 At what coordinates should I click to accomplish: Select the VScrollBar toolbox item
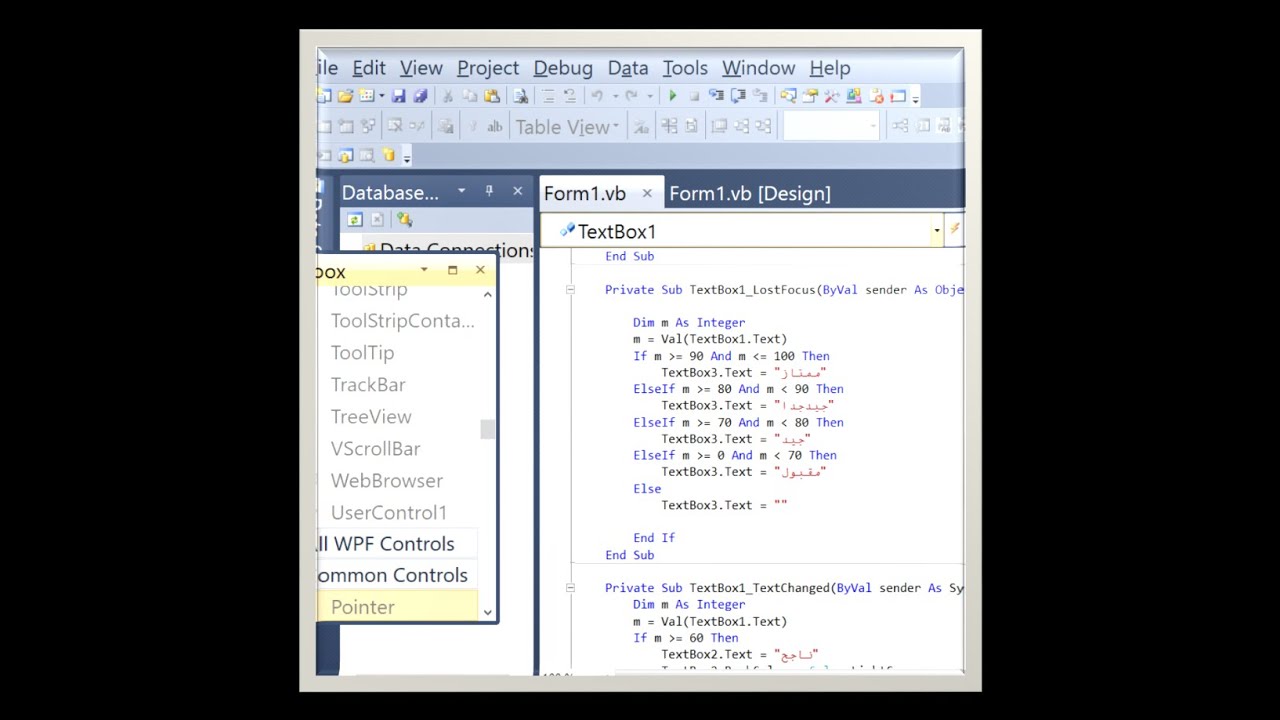tap(376, 449)
